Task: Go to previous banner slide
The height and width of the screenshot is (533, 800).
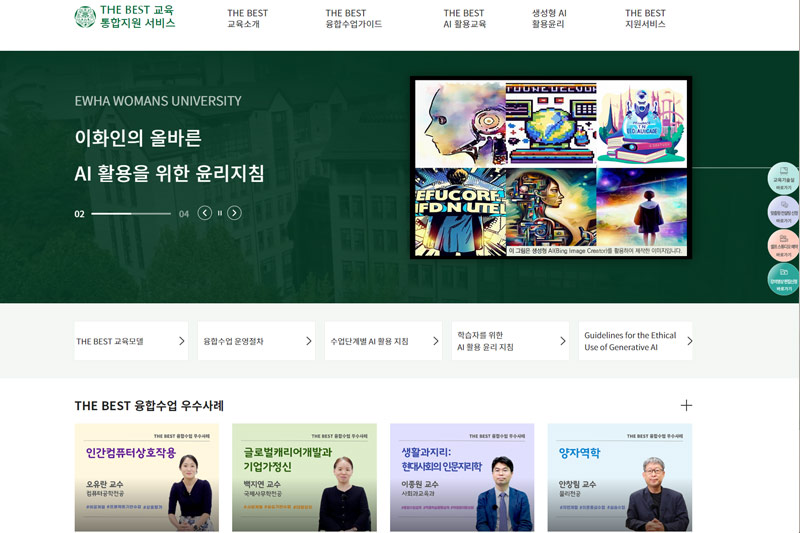Action: 205,213
